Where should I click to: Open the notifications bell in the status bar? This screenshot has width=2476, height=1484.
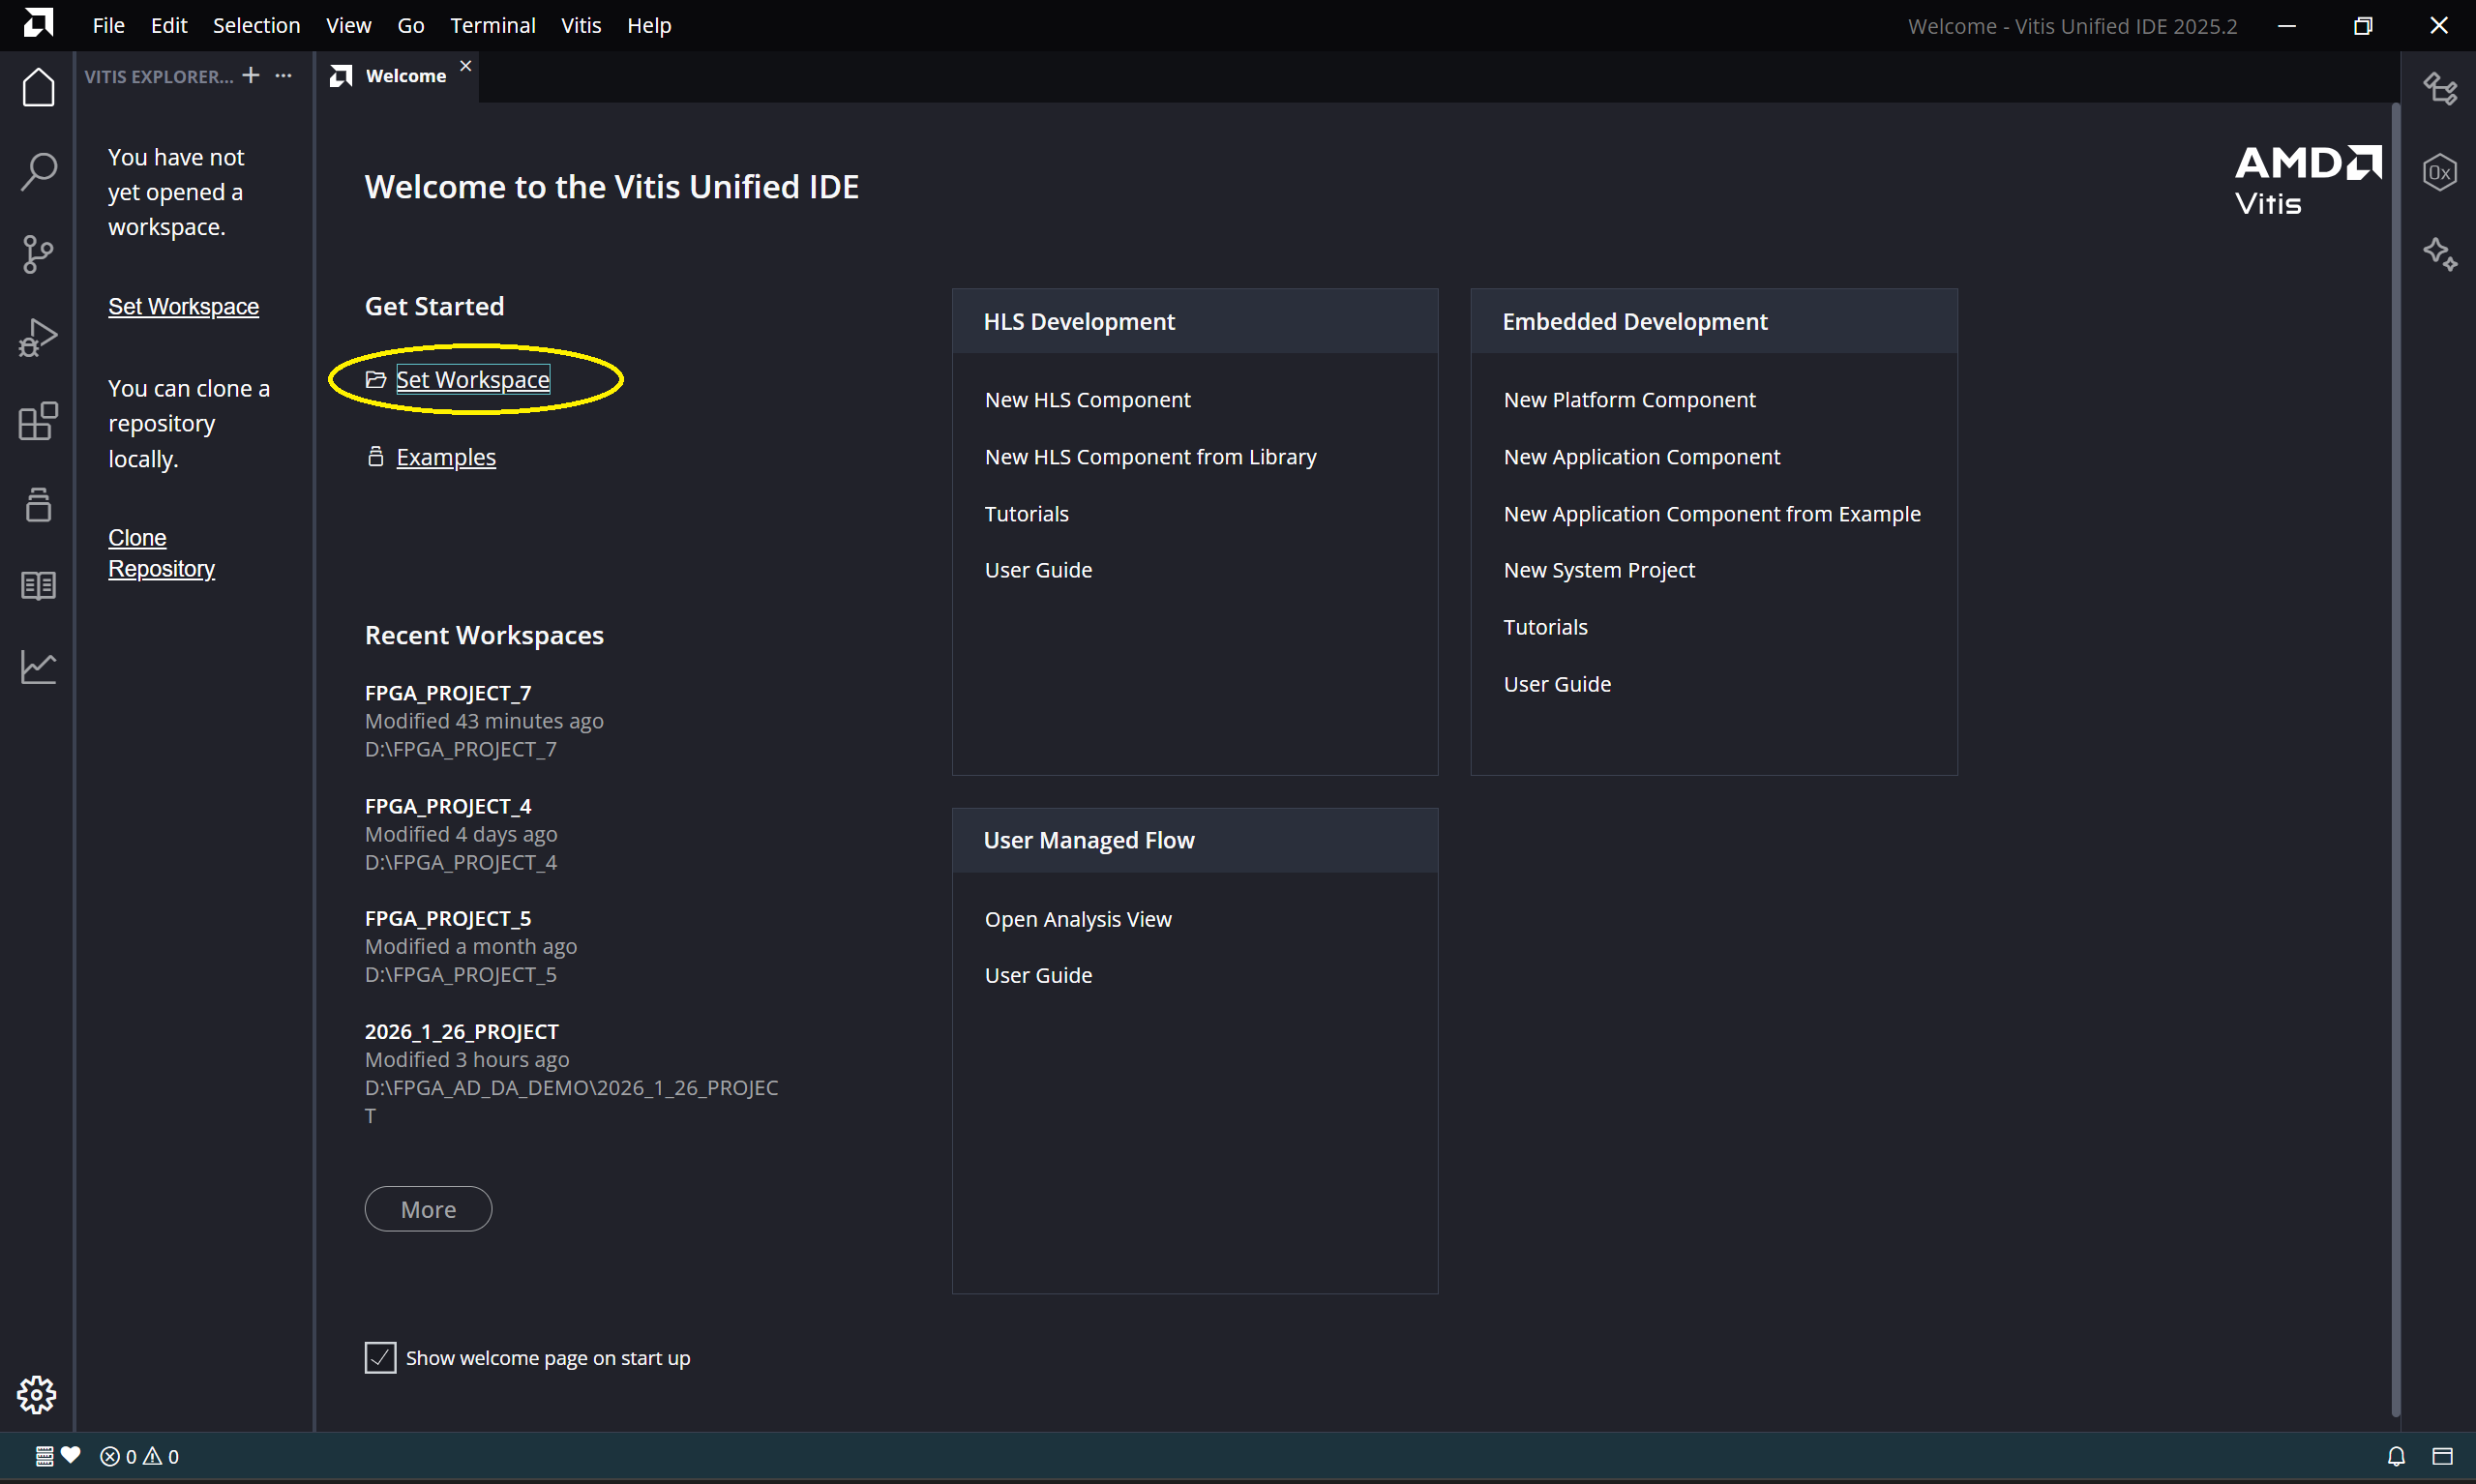2396,1456
